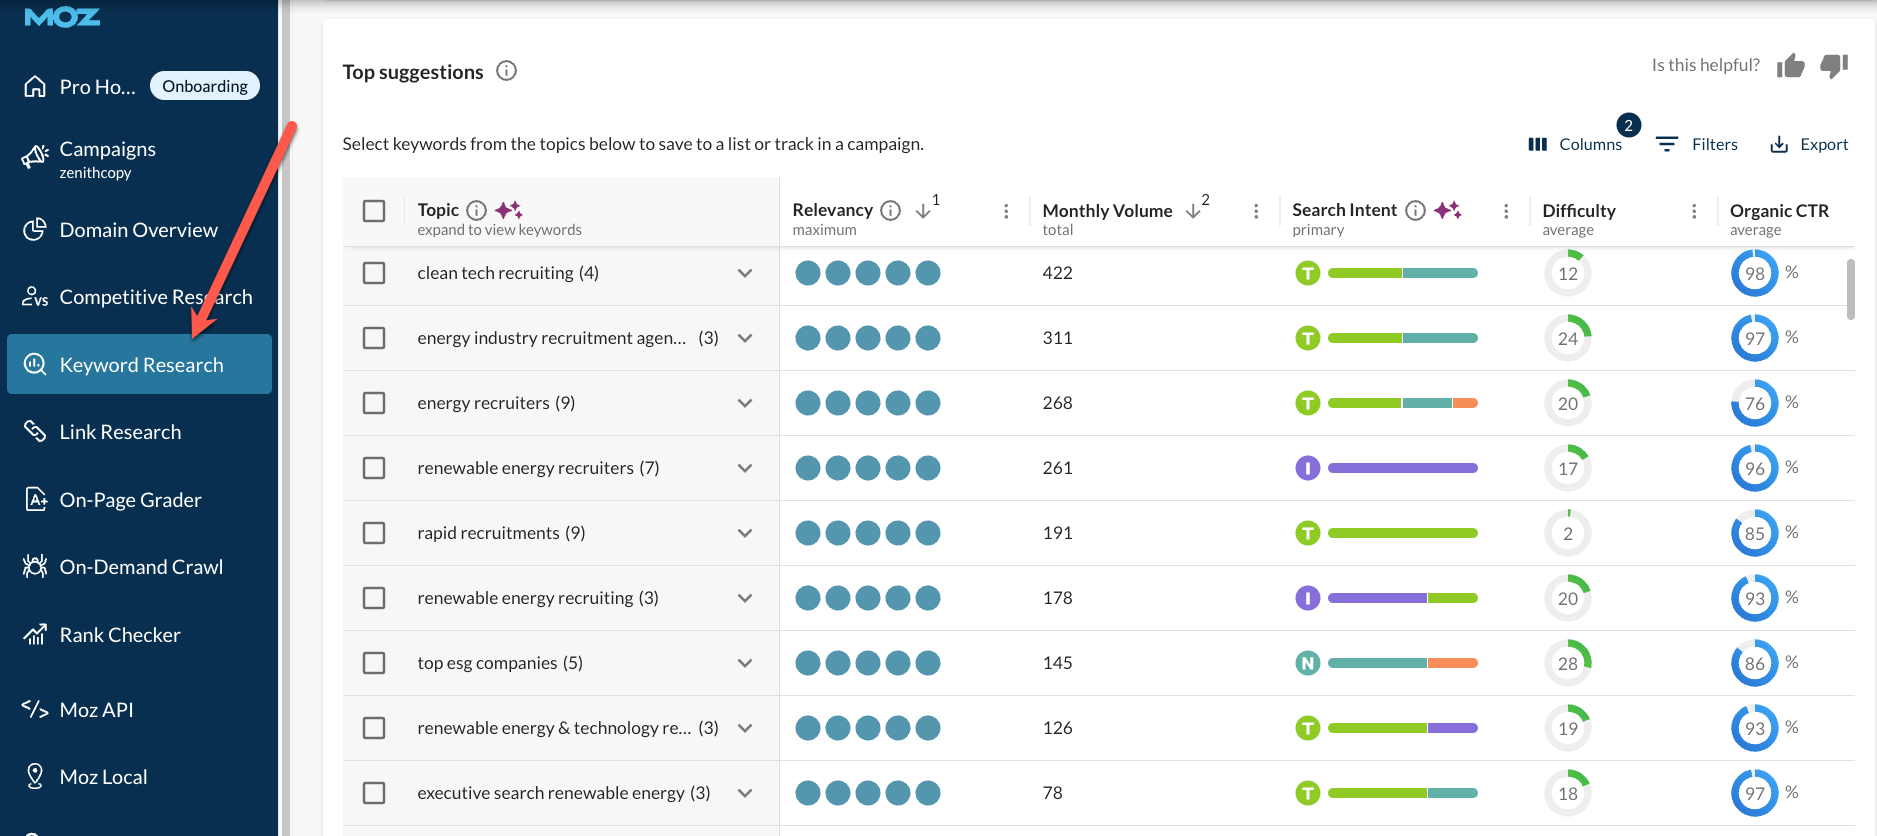This screenshot has width=1877, height=836.
Task: Sort by Relevancy using the arrow icon
Action: [923, 210]
